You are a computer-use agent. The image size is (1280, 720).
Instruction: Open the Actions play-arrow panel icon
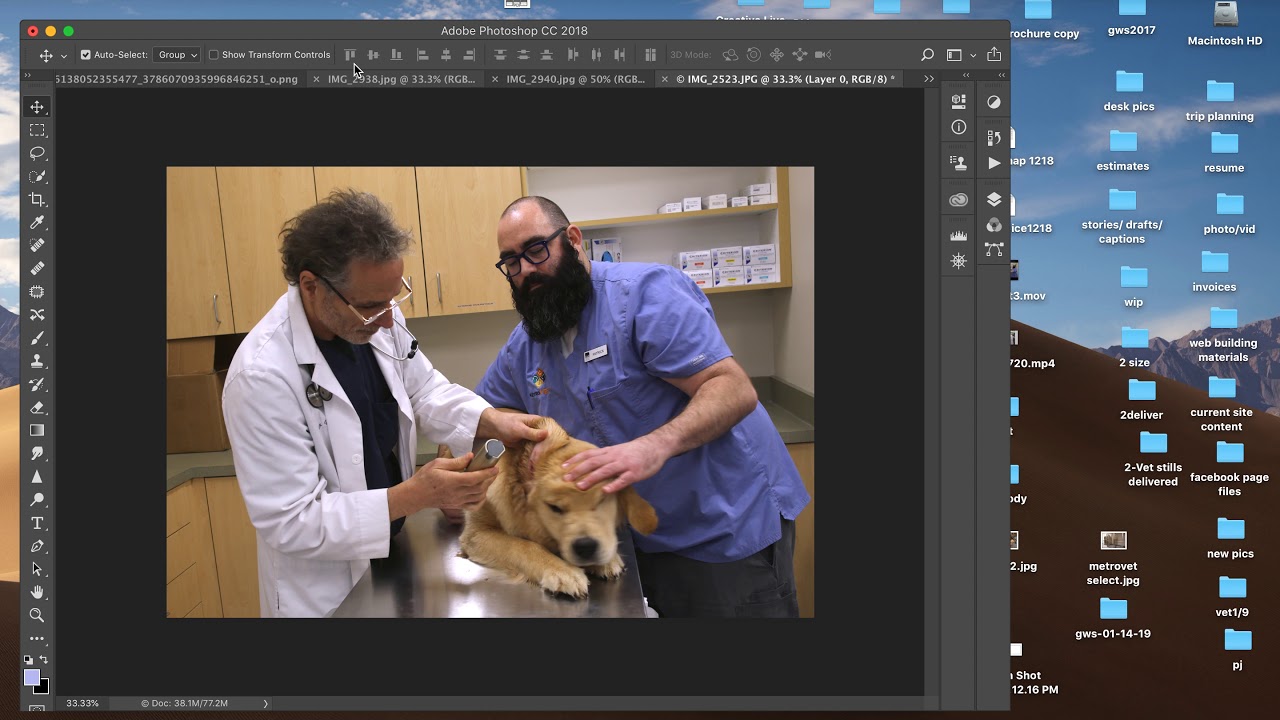pyautogui.click(x=994, y=162)
